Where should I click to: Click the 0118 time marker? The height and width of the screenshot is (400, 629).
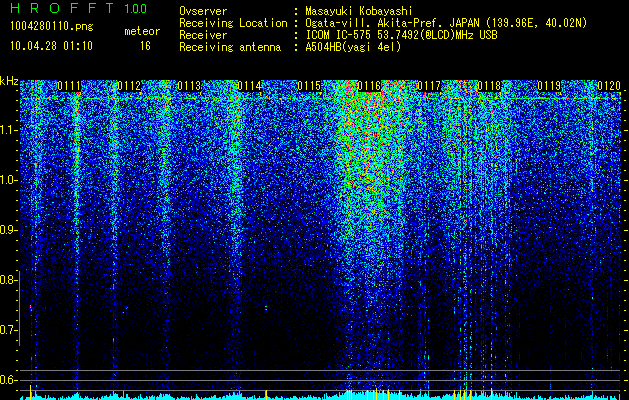point(489,86)
